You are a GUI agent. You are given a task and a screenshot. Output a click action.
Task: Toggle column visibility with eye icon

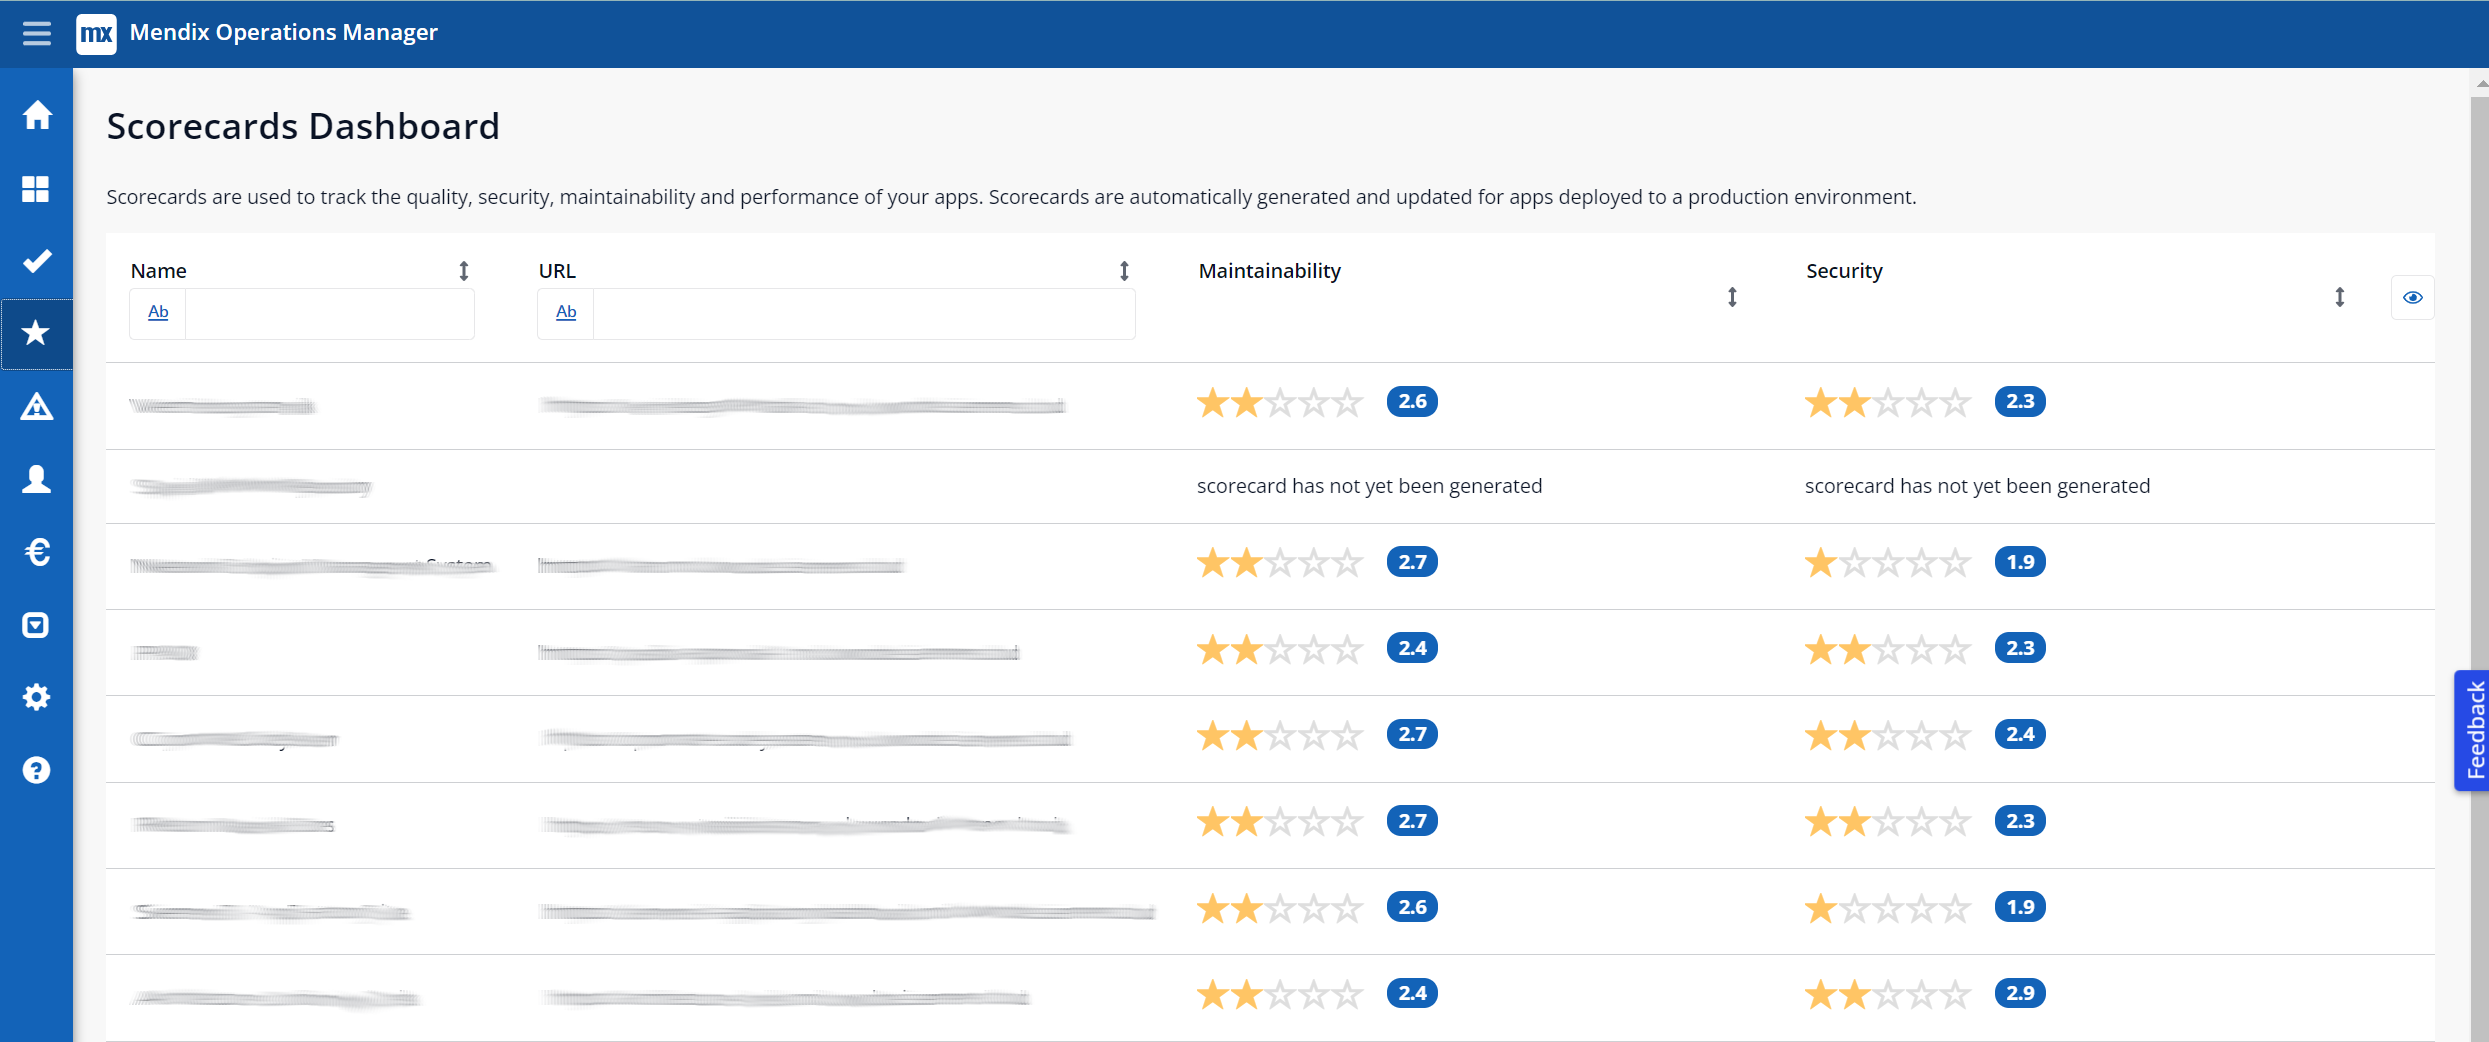point(2412,297)
